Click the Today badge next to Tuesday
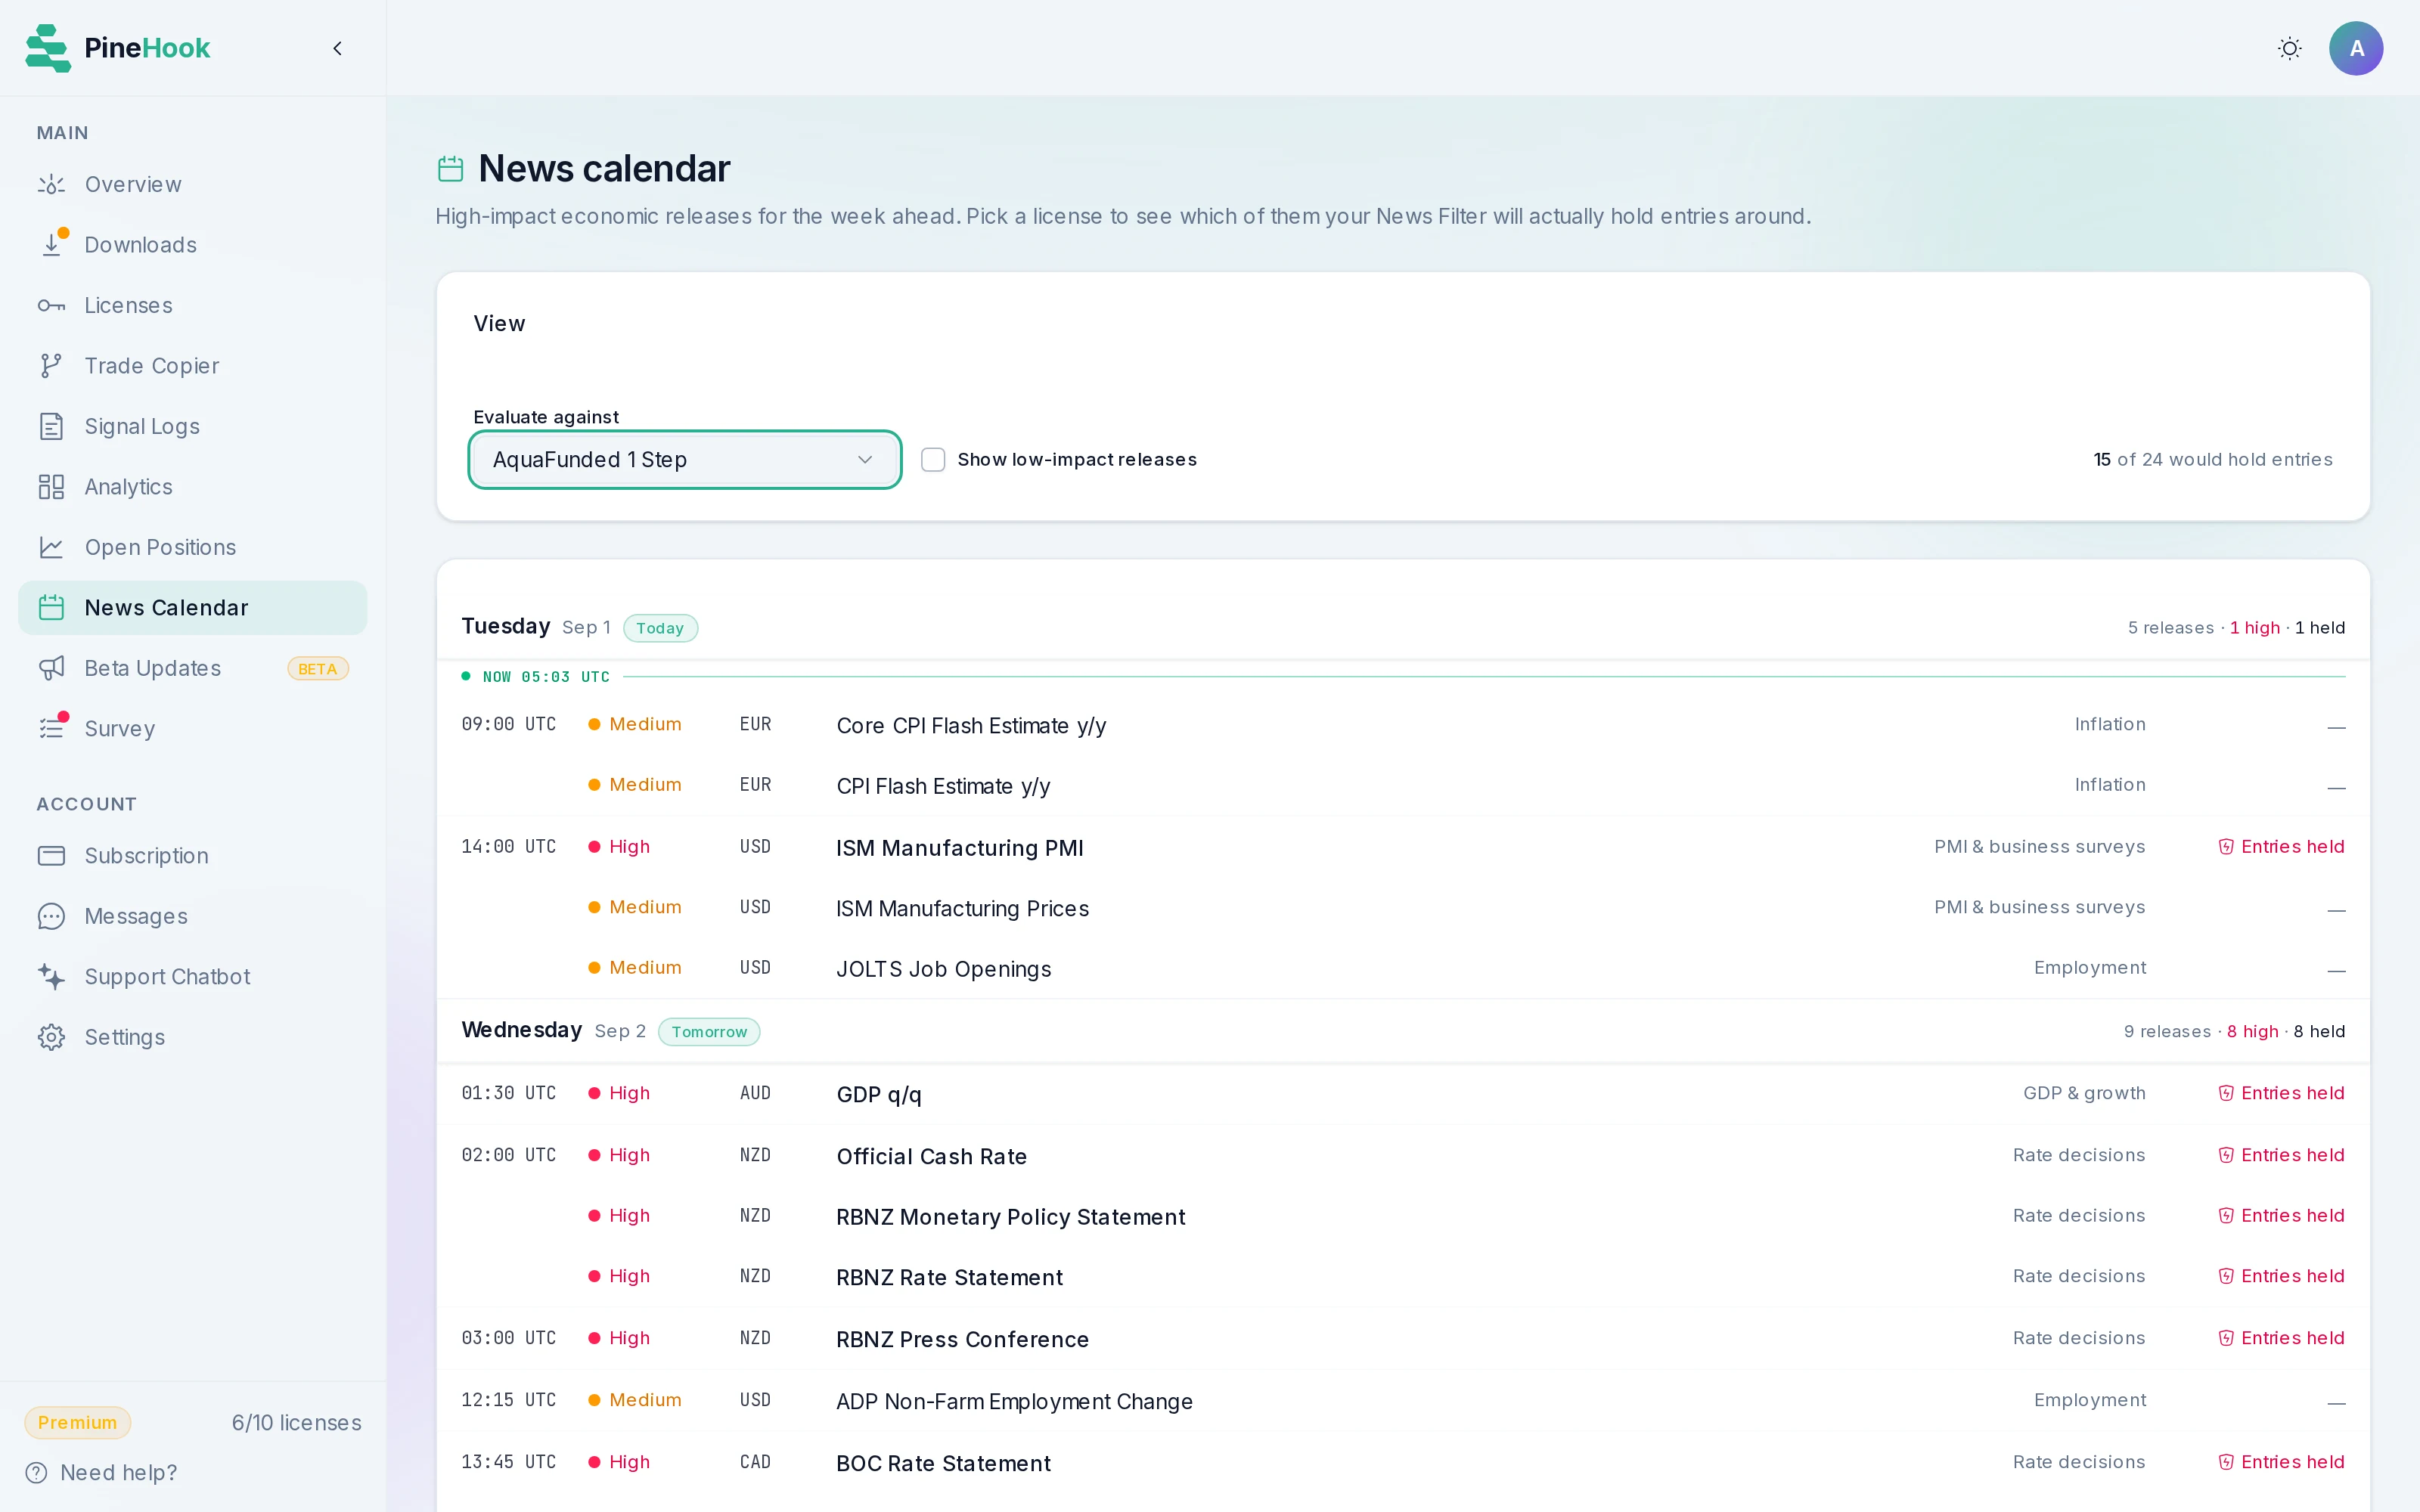Screen dimensions: 2420x1512 tap(660, 628)
